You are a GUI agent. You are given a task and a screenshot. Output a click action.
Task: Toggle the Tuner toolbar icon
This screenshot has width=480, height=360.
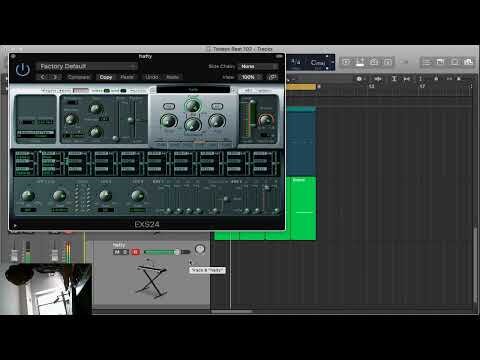[x=360, y=62]
